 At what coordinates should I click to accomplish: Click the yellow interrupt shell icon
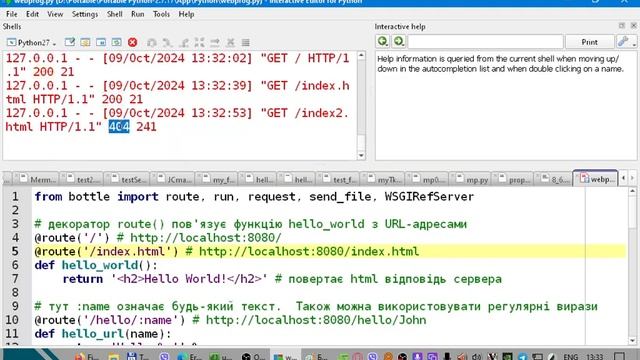85,42
